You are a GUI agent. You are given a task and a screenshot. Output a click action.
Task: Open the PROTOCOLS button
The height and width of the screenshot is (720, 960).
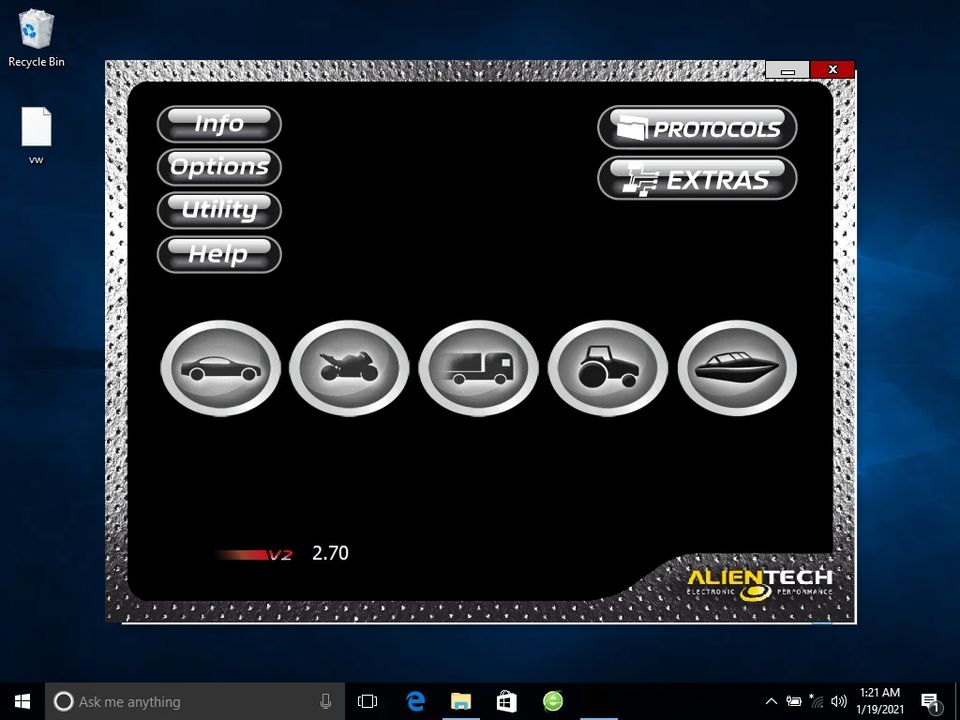click(697, 128)
